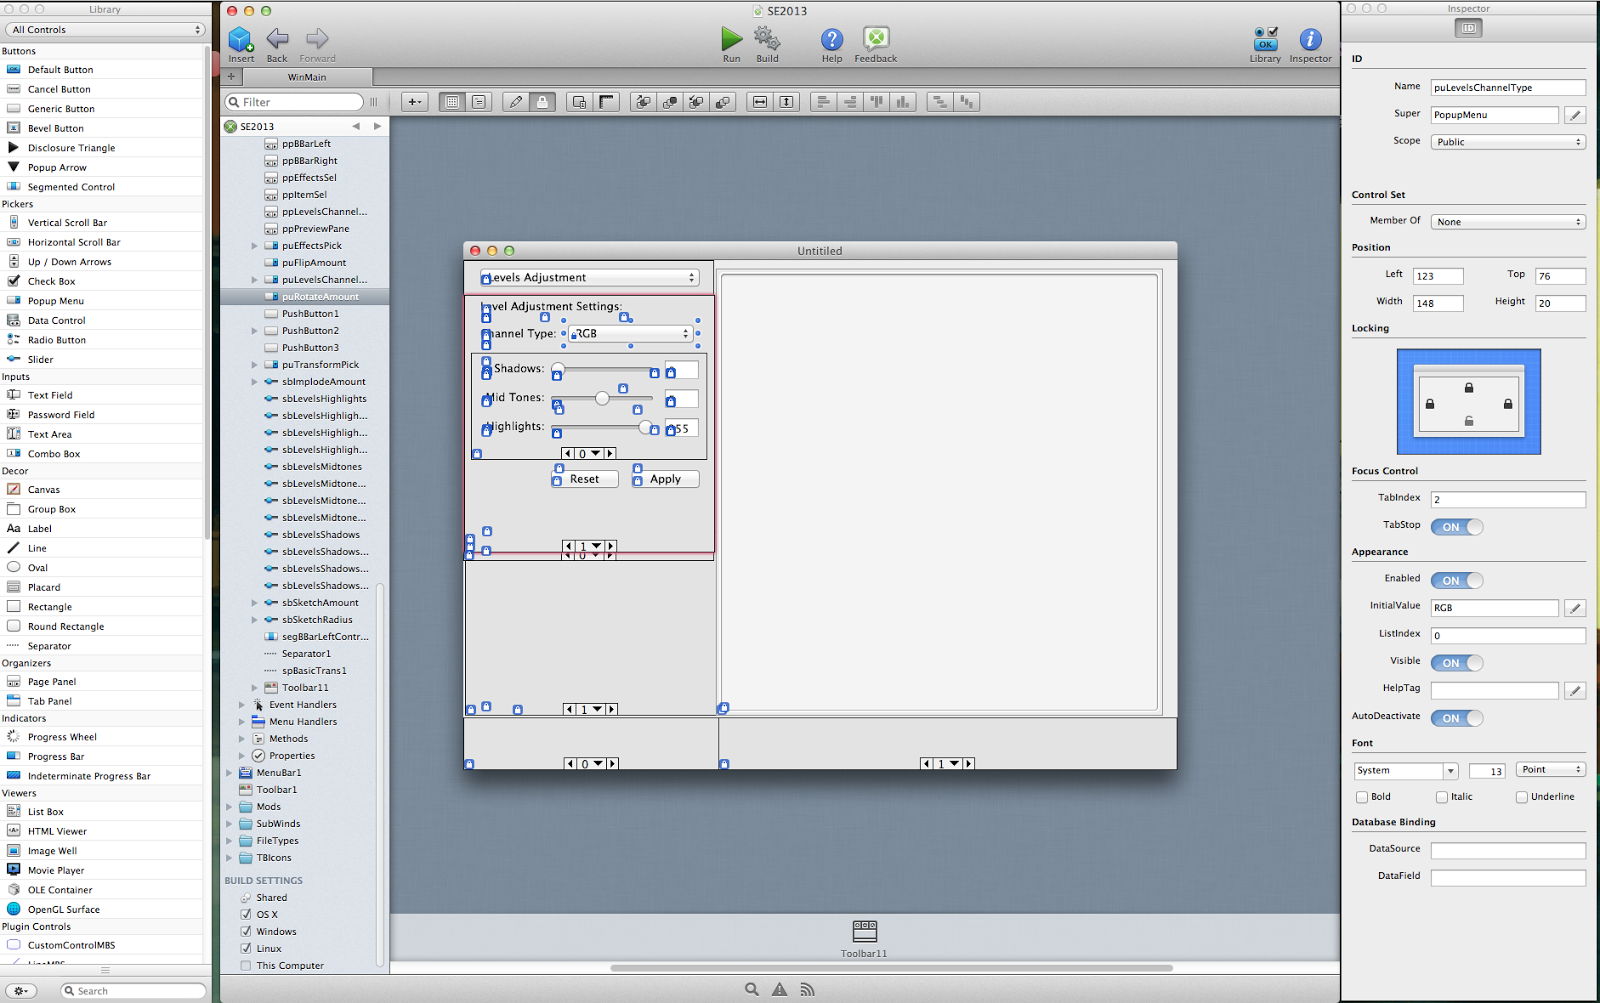Viewport: 1600px width, 1003px height.
Task: Click the Reset button in the layout
Action: 585,479
